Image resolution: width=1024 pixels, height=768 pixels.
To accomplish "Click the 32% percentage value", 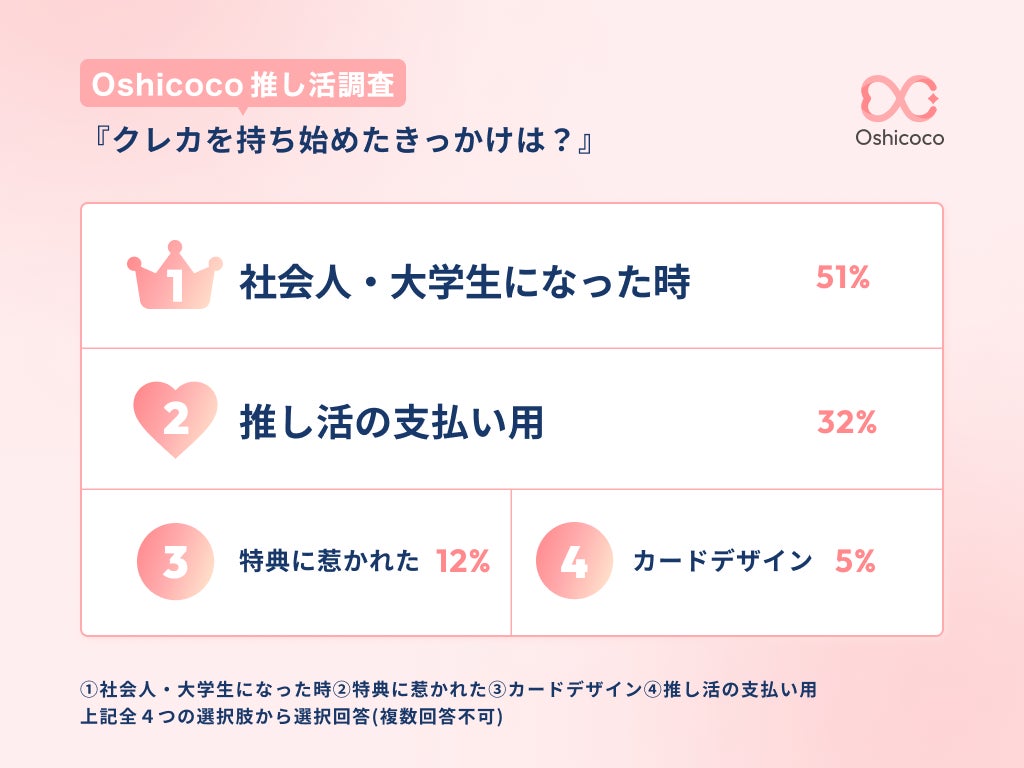I will pyautogui.click(x=846, y=422).
